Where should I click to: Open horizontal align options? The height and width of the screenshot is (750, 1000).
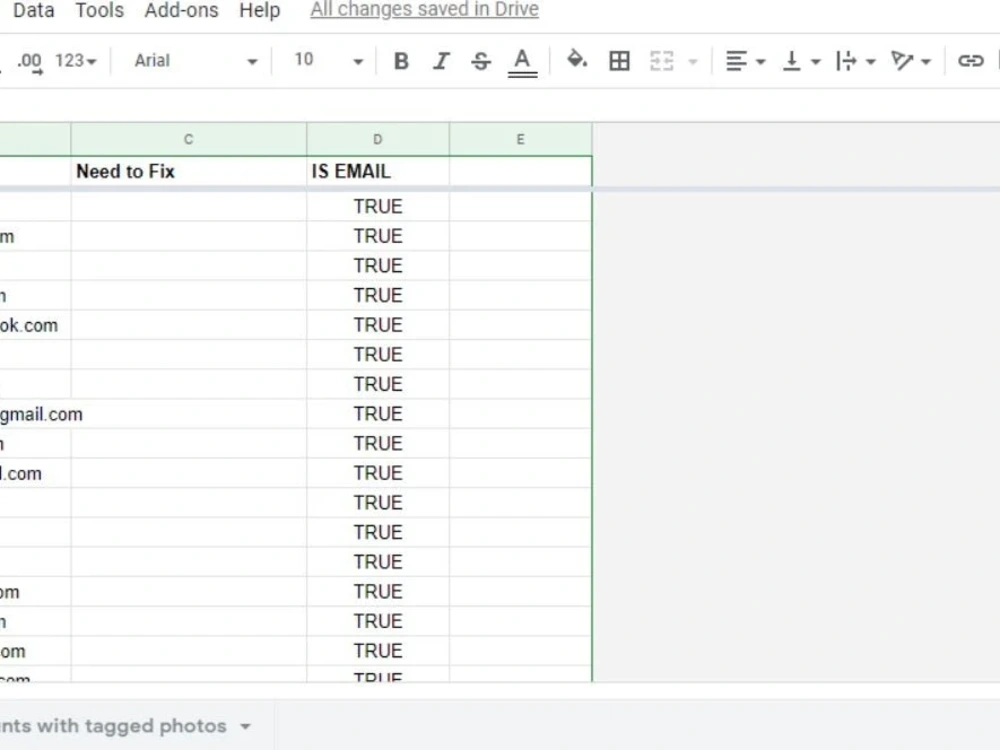pos(745,61)
